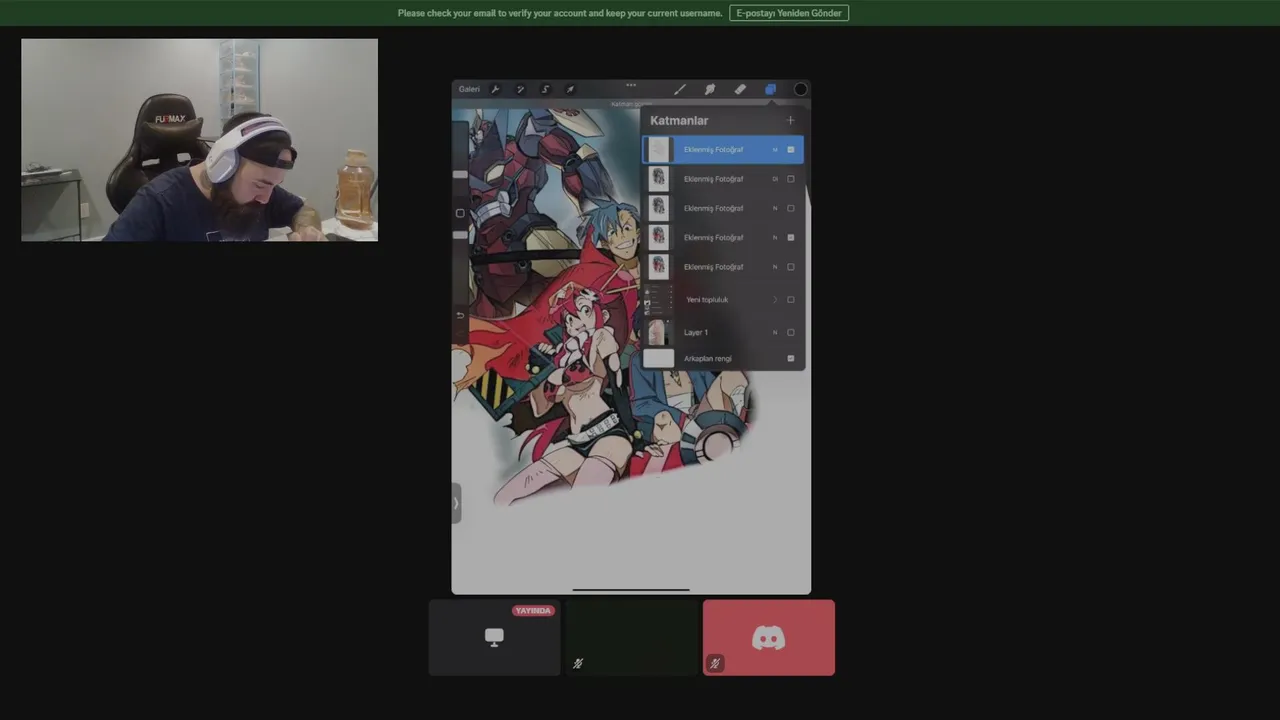Open blend mode Di on second layer

click(x=775, y=179)
